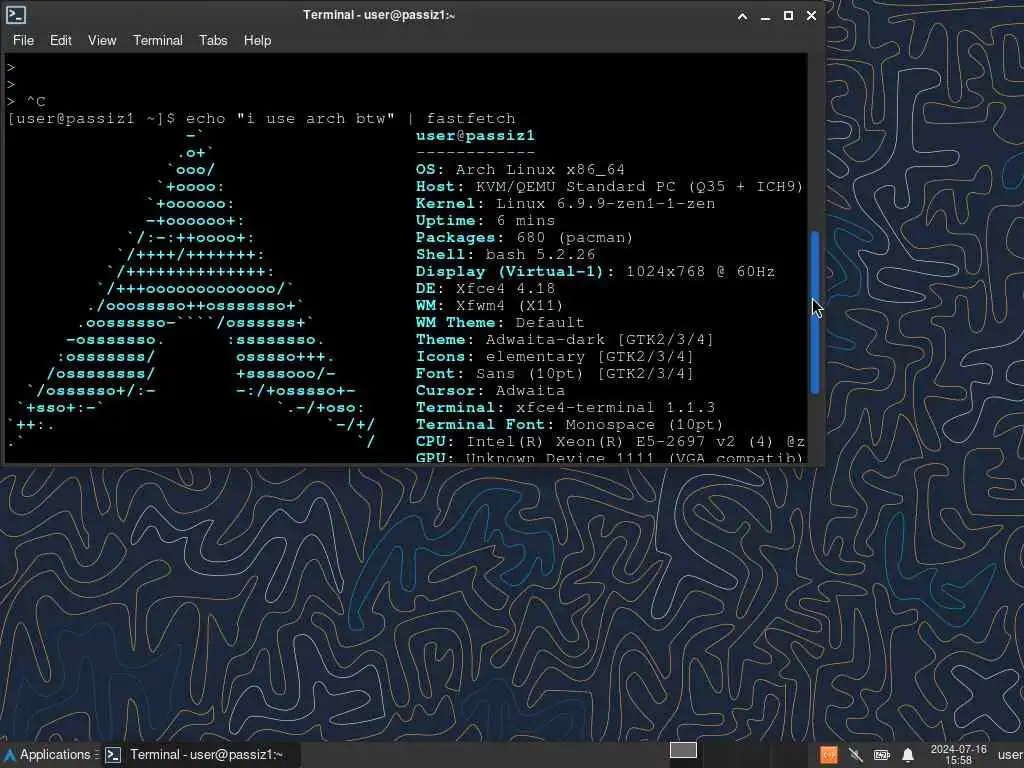Click the 'Kernel: Linux 6.9.9-zen1-1-zen' line

[x=565, y=204]
